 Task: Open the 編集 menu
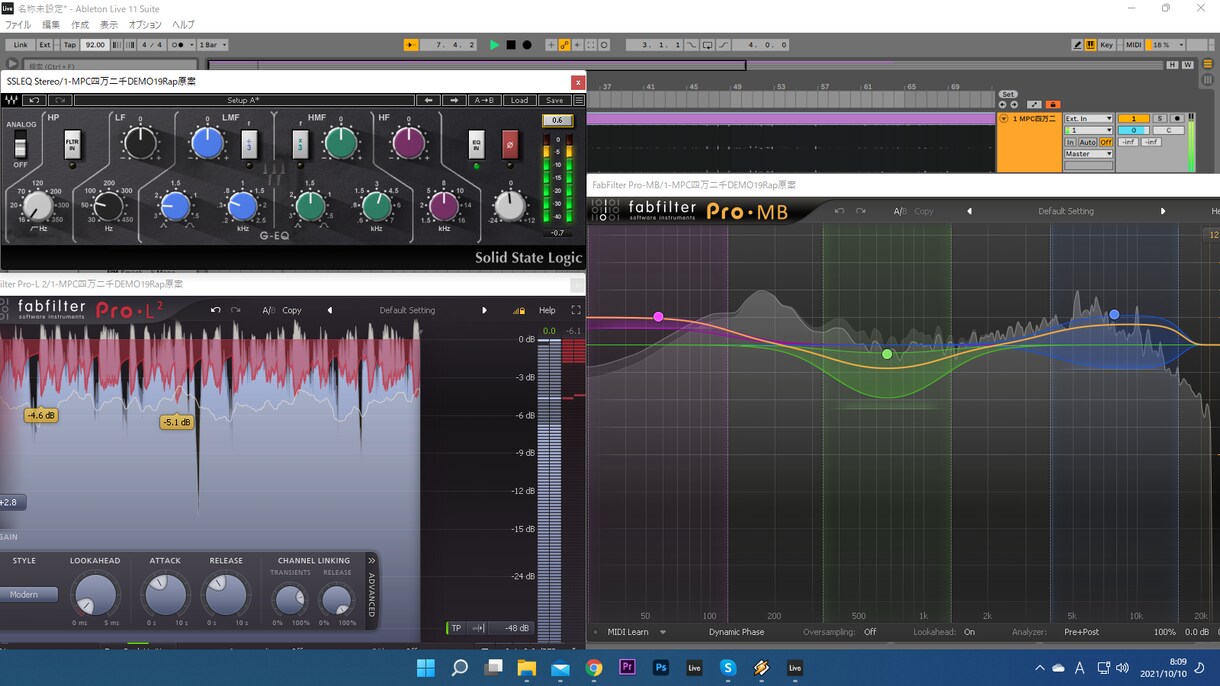point(51,24)
